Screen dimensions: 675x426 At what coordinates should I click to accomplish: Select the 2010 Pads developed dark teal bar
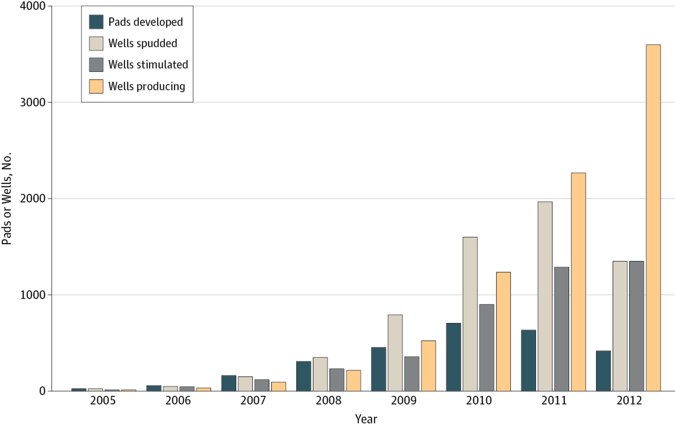pos(453,357)
